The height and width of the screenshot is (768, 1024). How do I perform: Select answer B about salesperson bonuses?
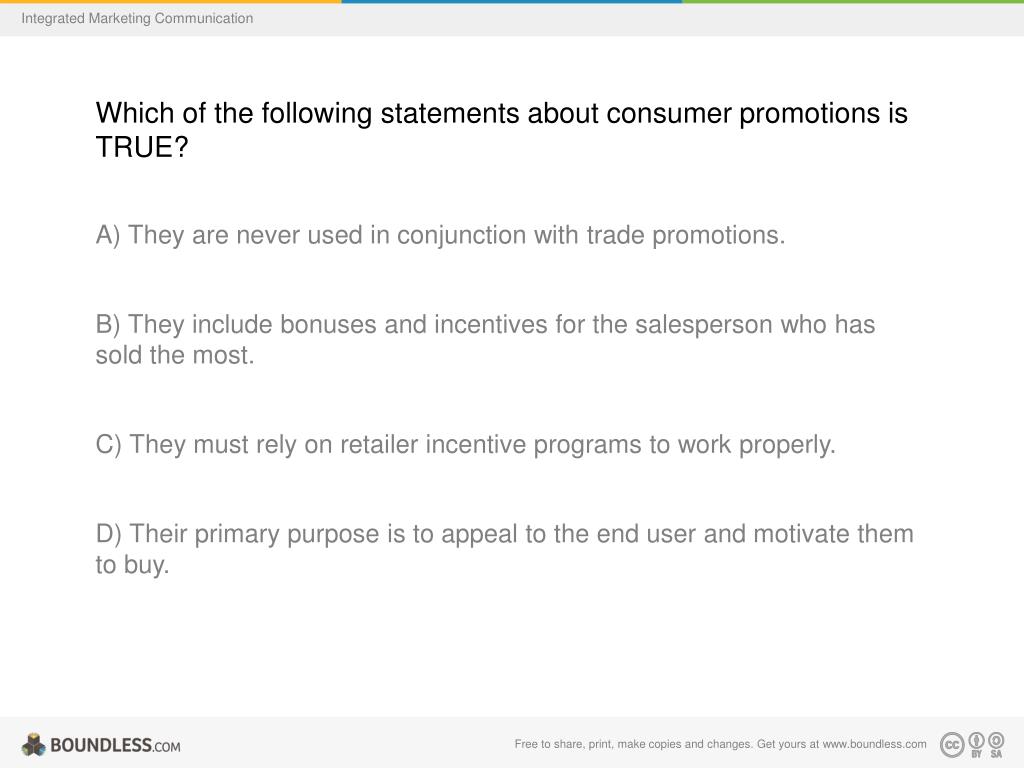(485, 340)
